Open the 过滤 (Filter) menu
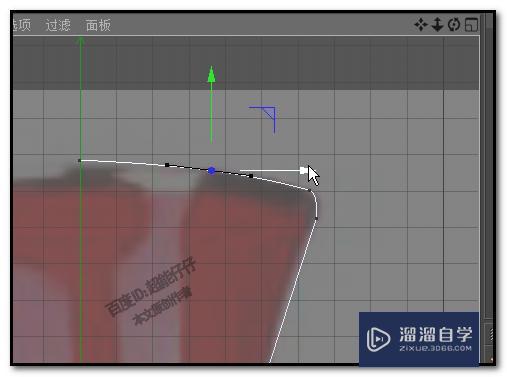 click(58, 25)
